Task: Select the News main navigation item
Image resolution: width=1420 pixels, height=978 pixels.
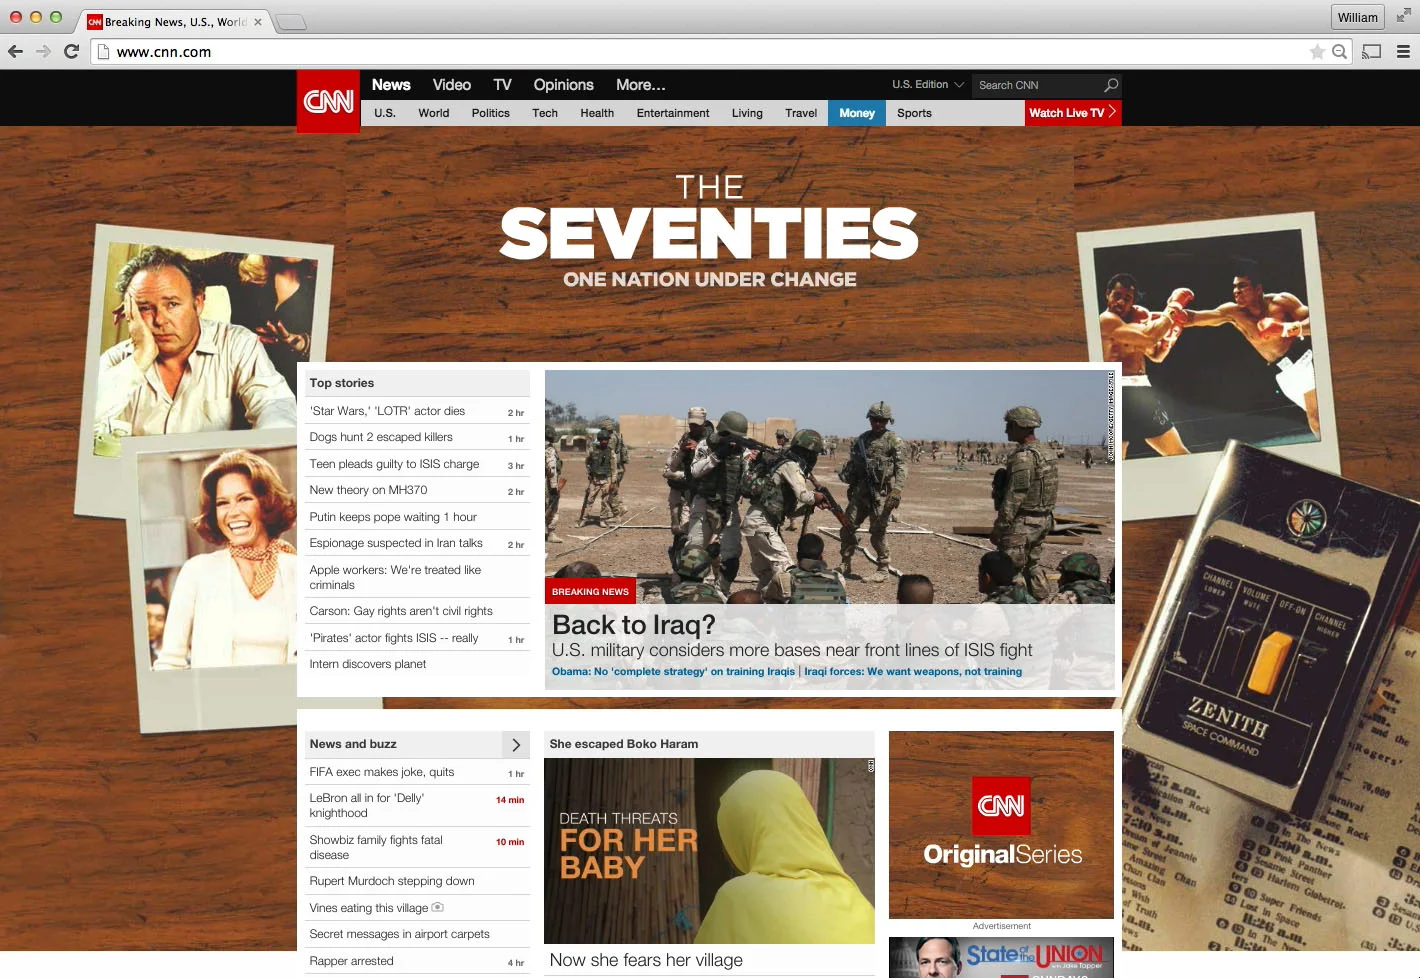Action: (x=391, y=85)
